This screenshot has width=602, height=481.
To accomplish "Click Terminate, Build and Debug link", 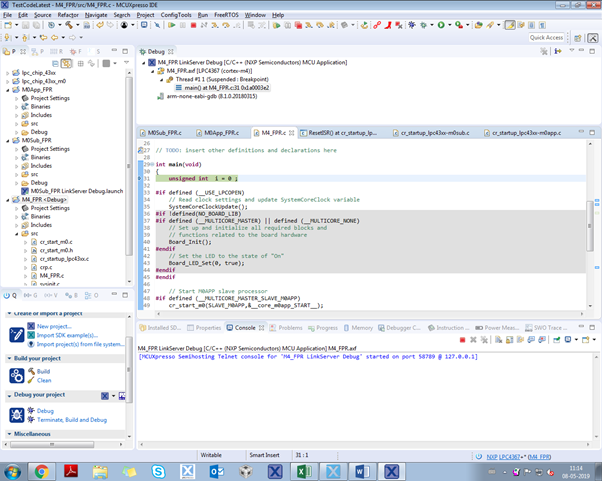I will (x=71, y=419).
